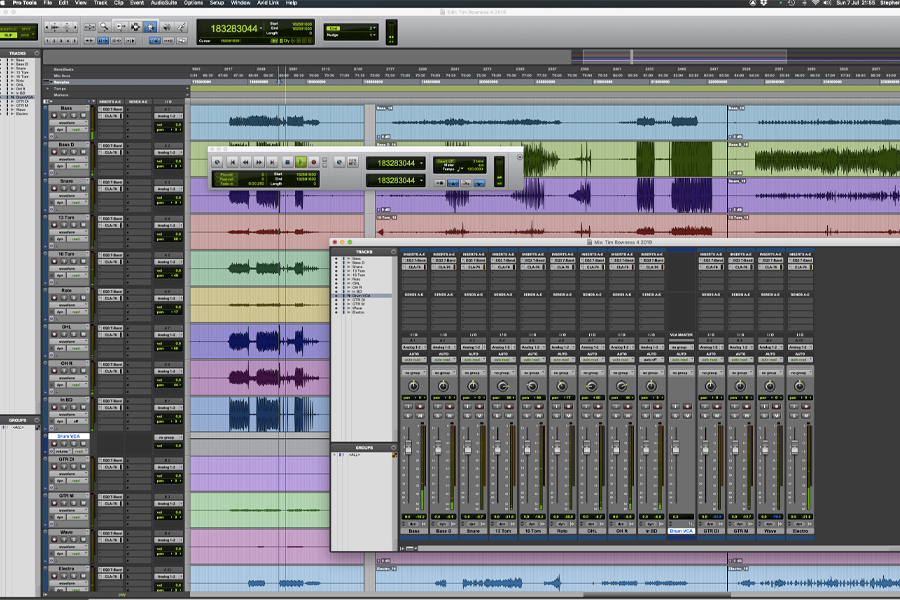This screenshot has width=900, height=600.
Task: Open Transport main counter dropdown arrow
Action: coord(422,163)
